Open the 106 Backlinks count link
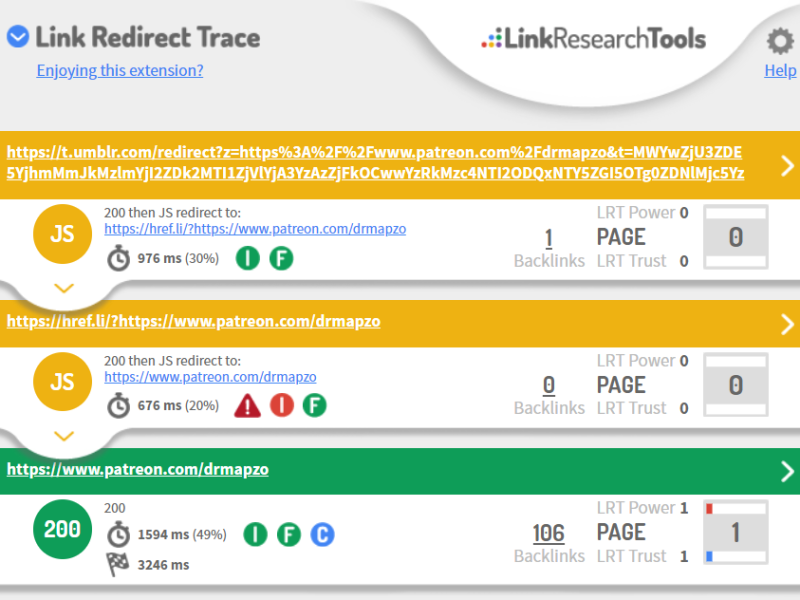 click(548, 533)
